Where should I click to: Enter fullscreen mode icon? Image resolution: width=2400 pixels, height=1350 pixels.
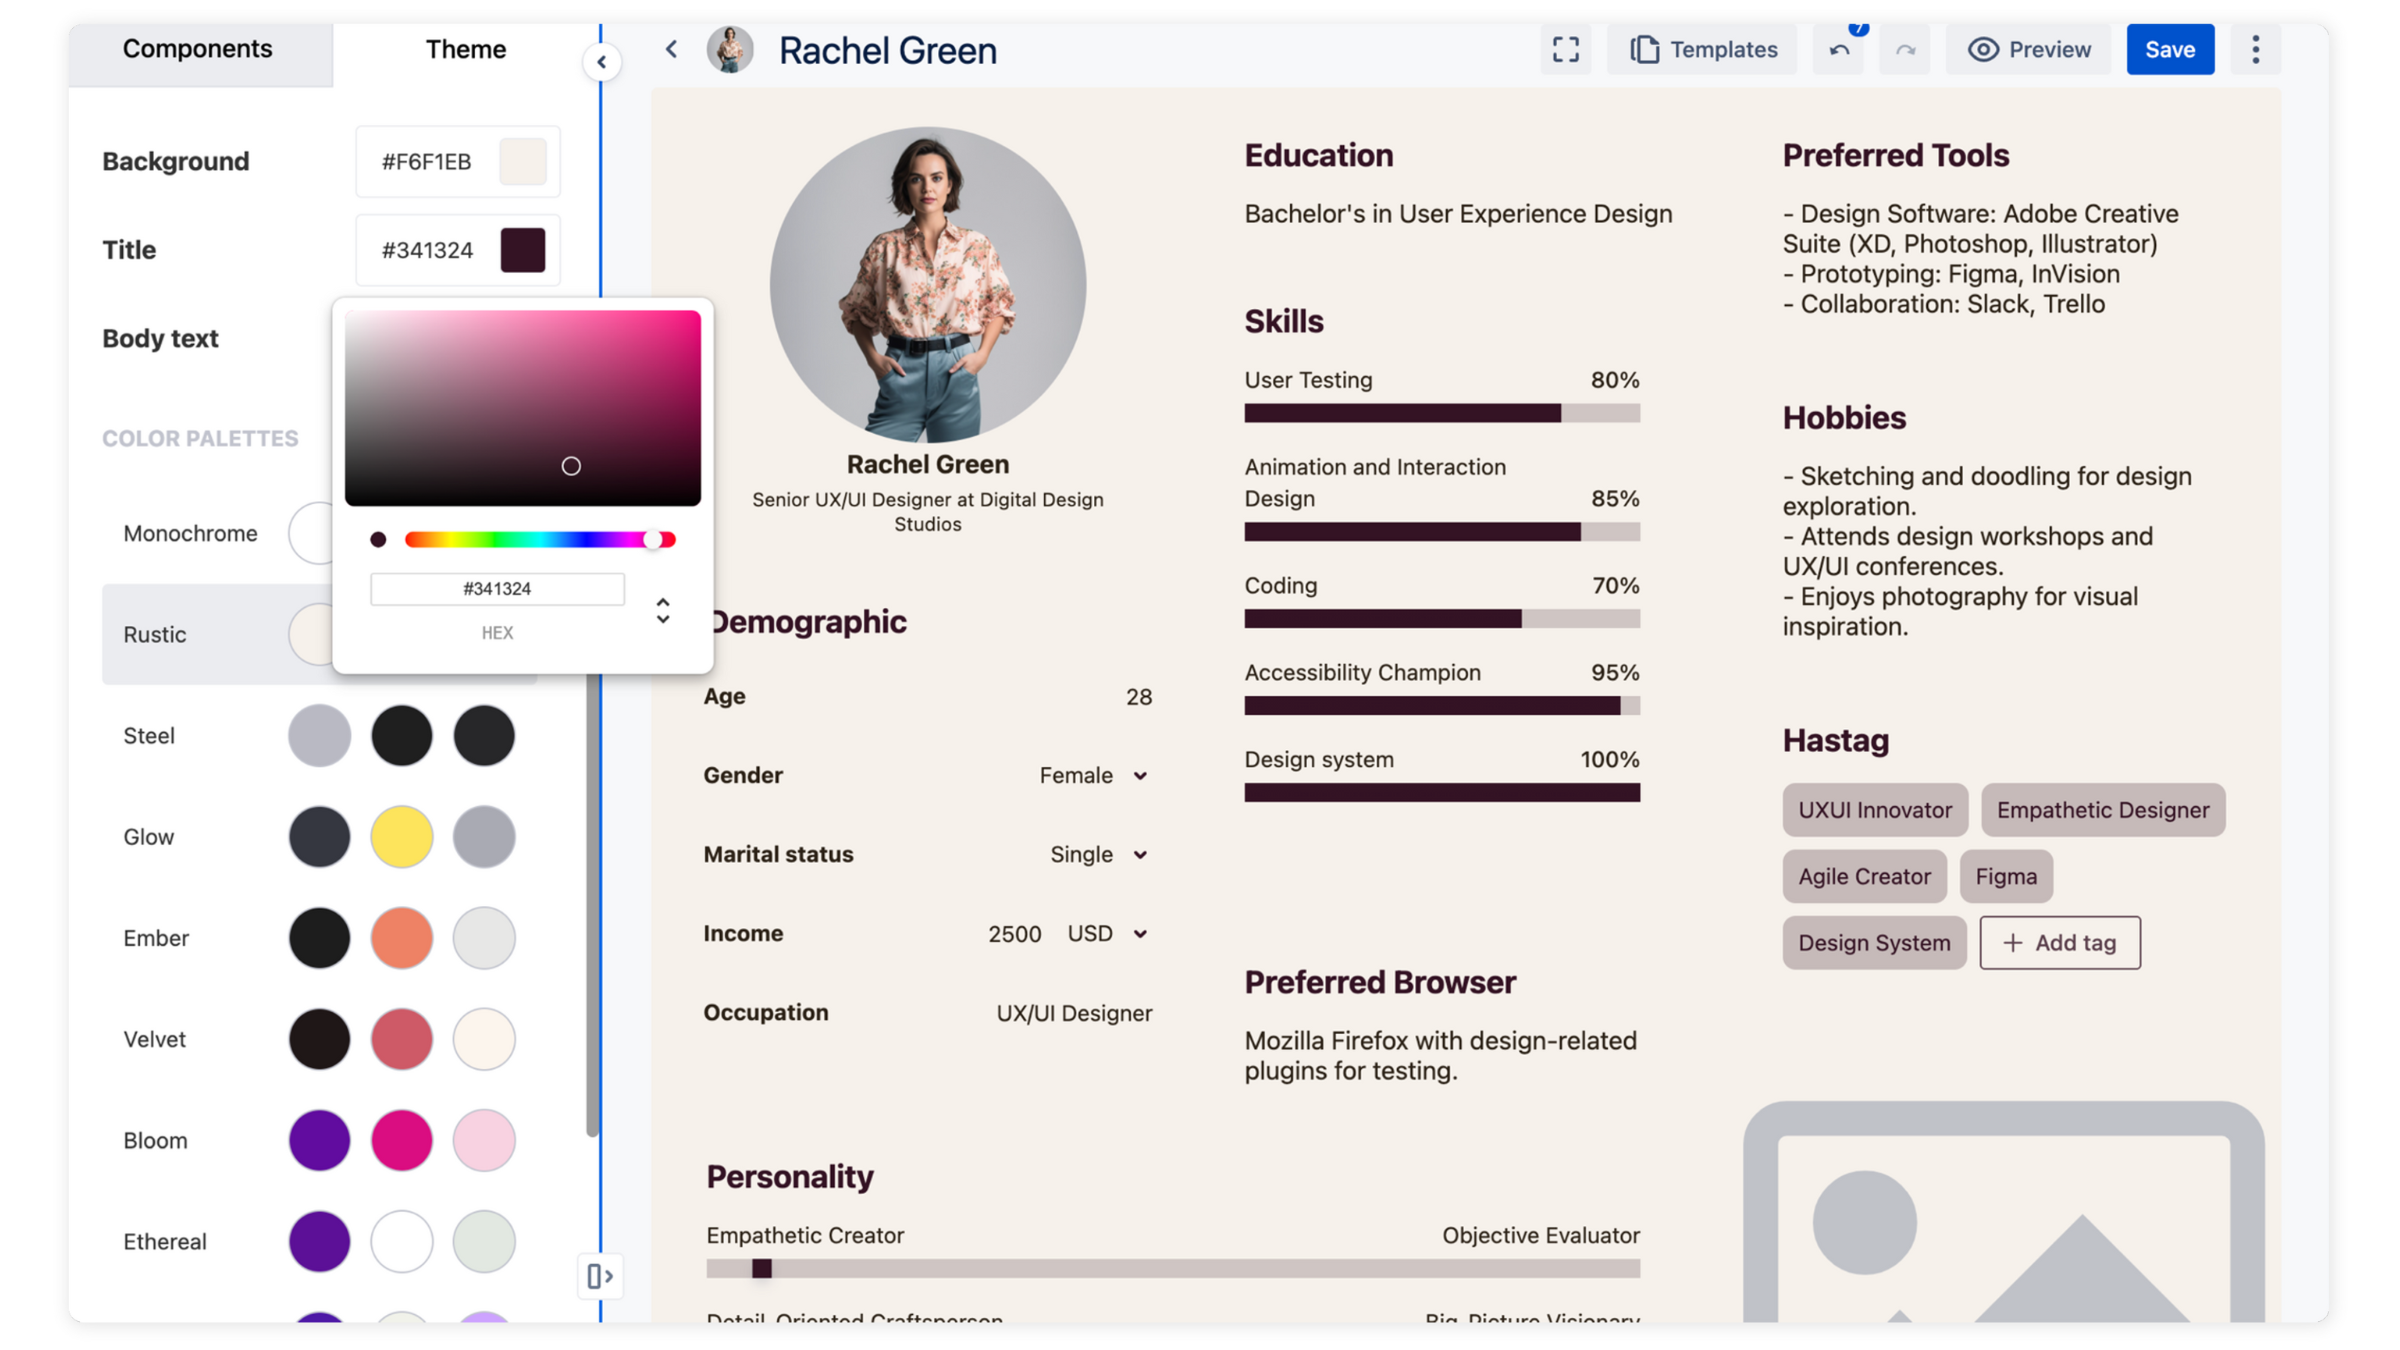tap(1565, 49)
